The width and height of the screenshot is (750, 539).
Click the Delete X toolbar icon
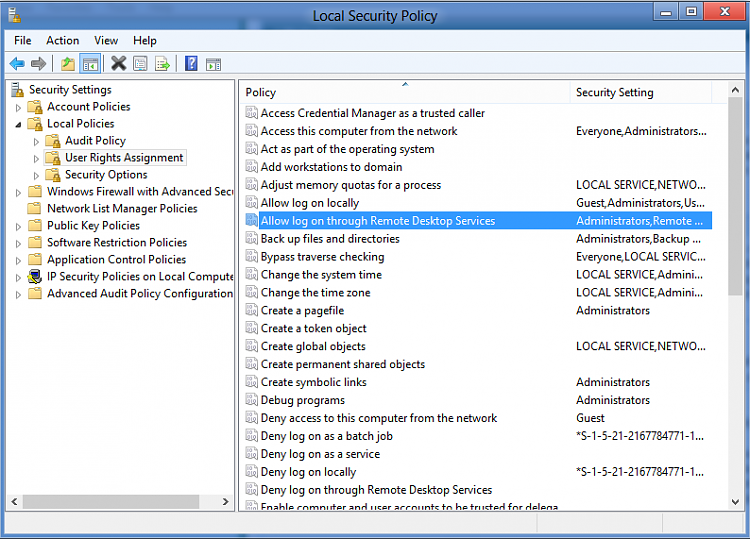coord(119,63)
